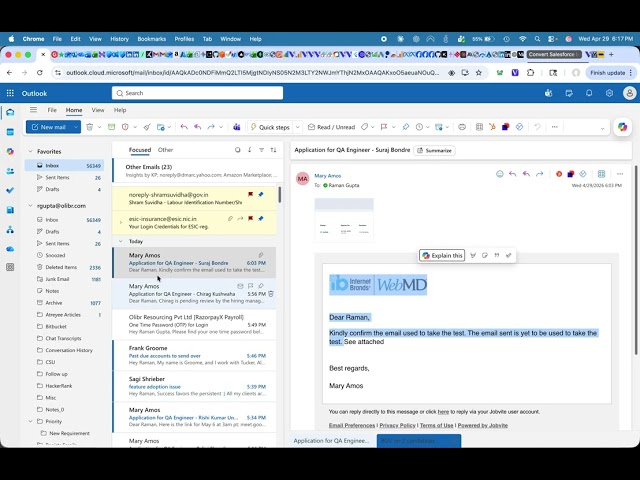Open notifications bell in Outlook header
Viewport: 640px width, 480px height.
coord(589,93)
